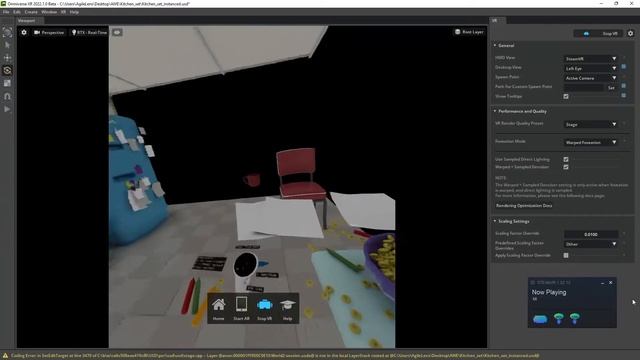Reset Desktop View setting blue square
The height and width of the screenshot is (360, 640).
point(624,67)
